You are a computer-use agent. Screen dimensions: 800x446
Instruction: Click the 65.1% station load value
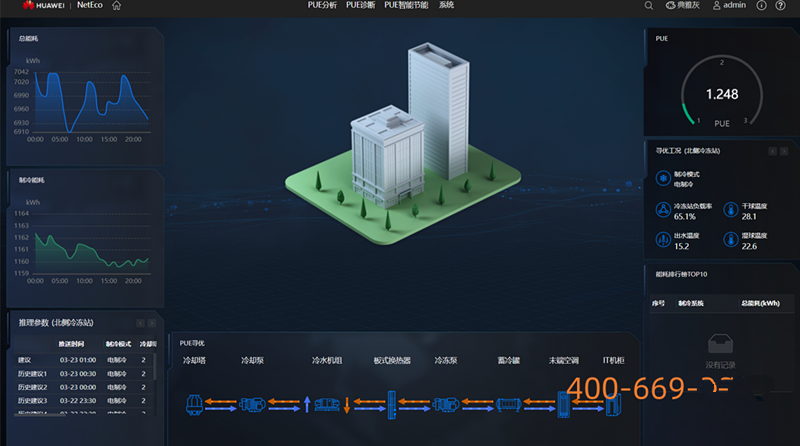click(685, 216)
